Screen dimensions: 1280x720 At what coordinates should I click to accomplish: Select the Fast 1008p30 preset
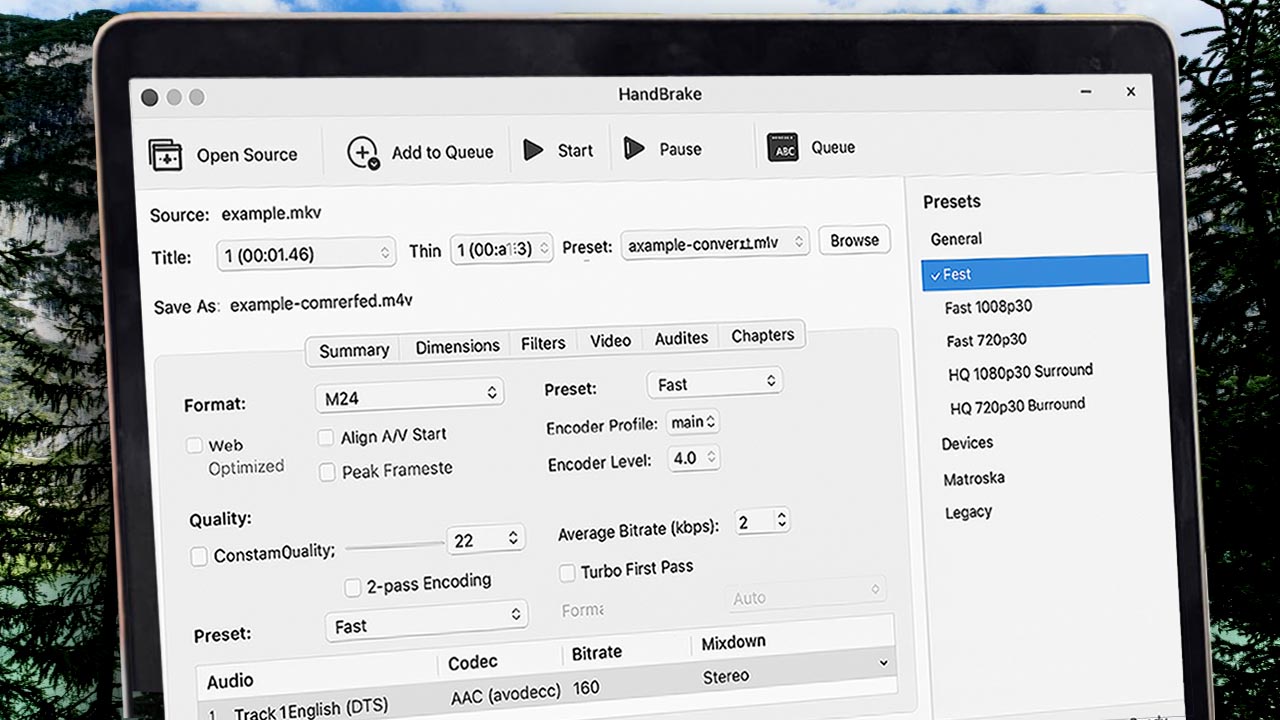(x=988, y=307)
